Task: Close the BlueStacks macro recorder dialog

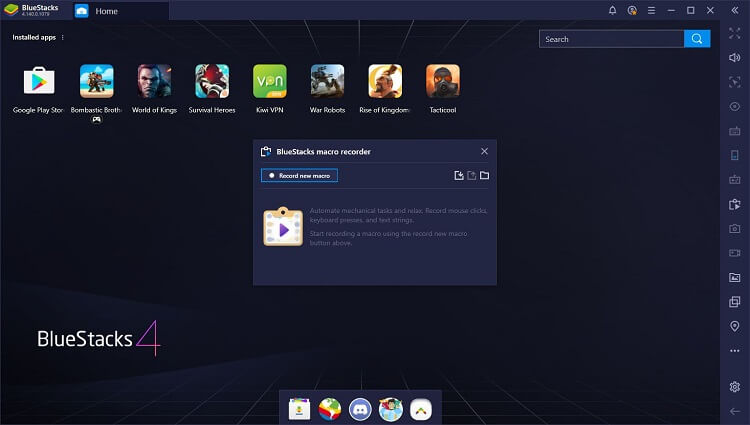Action: [485, 151]
